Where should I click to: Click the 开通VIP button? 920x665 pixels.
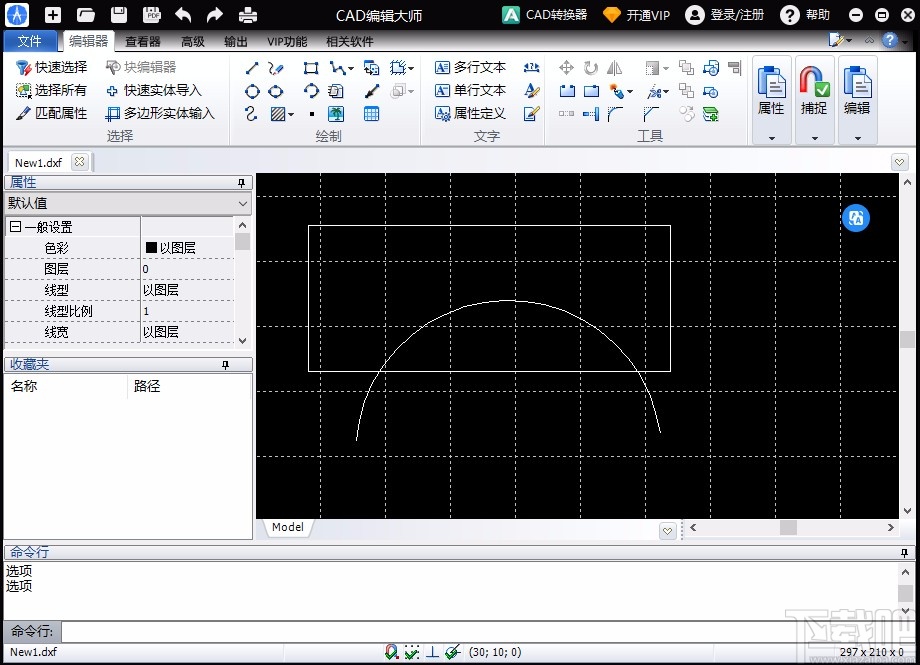tap(637, 15)
